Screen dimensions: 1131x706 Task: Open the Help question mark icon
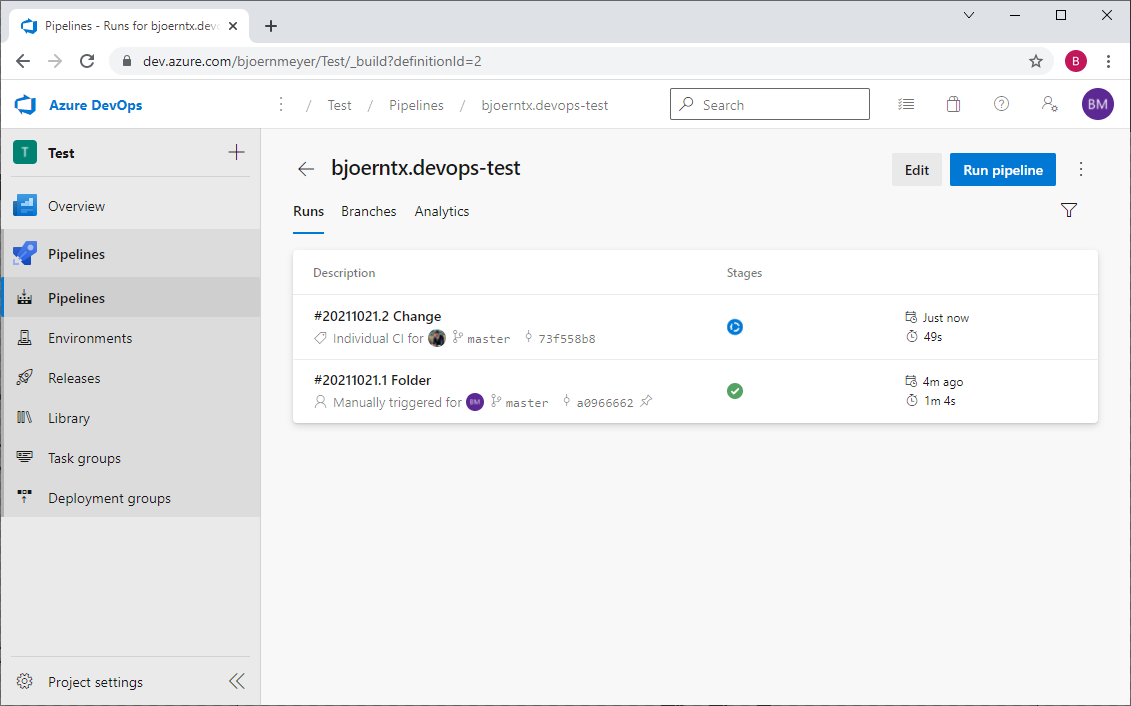click(x=1001, y=104)
